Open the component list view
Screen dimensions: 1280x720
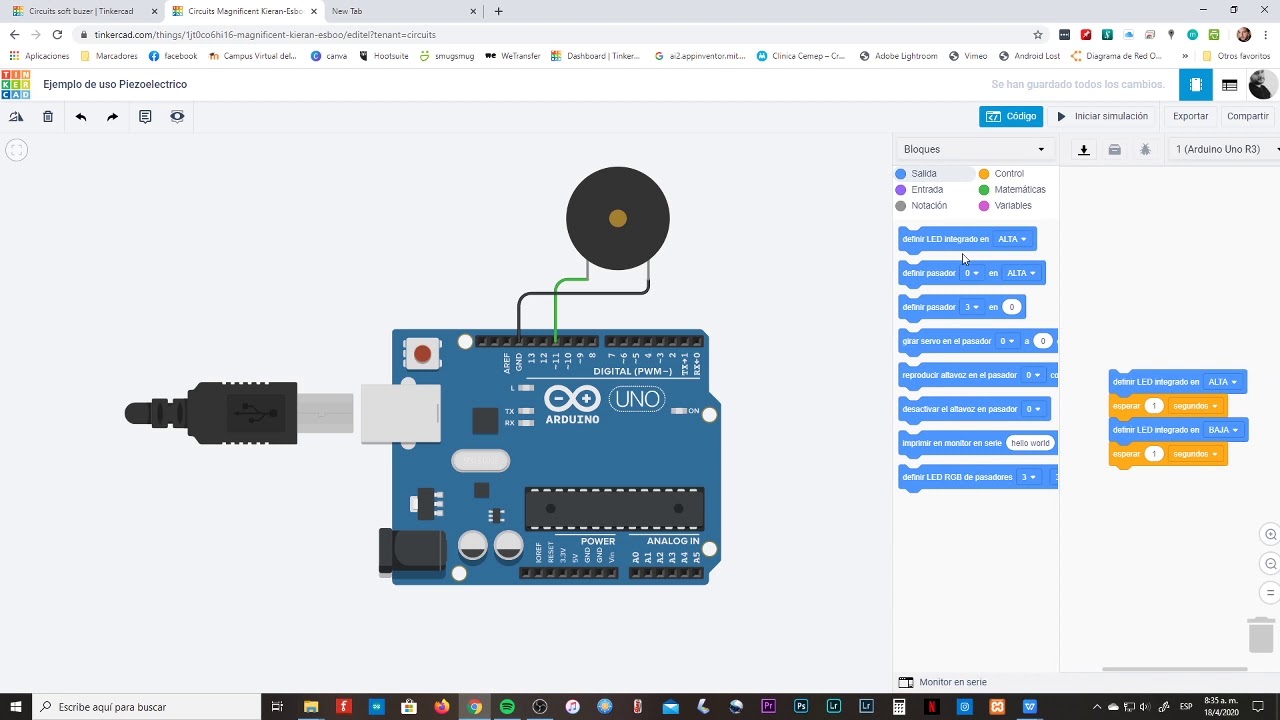pos(1230,85)
